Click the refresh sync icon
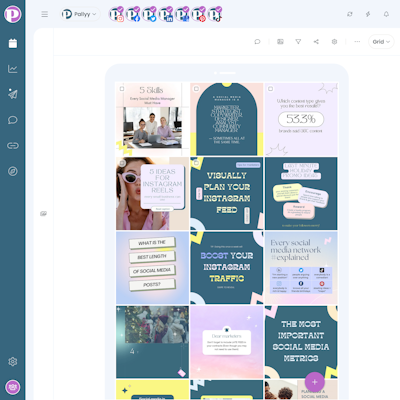This screenshot has width=400, height=400. pyautogui.click(x=350, y=14)
